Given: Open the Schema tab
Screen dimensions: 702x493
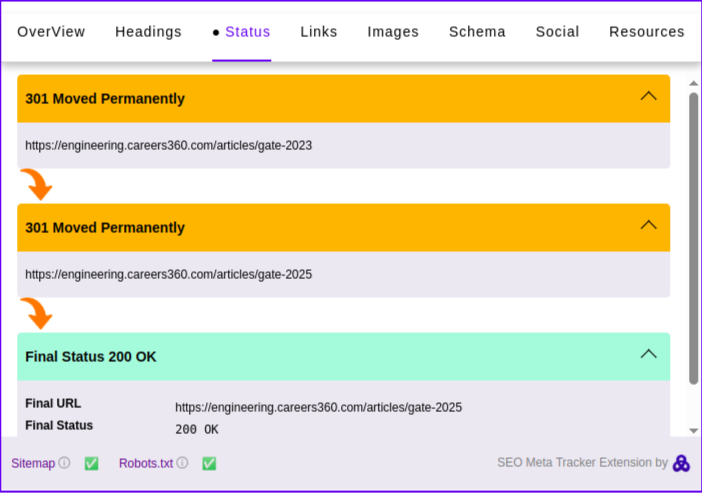Looking at the screenshot, I should click(x=477, y=32).
